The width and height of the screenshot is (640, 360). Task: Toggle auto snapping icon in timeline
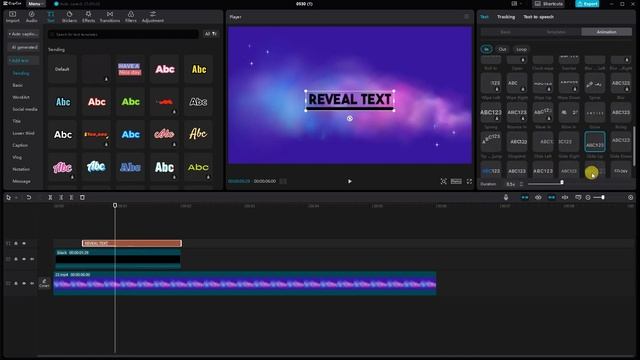point(538,198)
